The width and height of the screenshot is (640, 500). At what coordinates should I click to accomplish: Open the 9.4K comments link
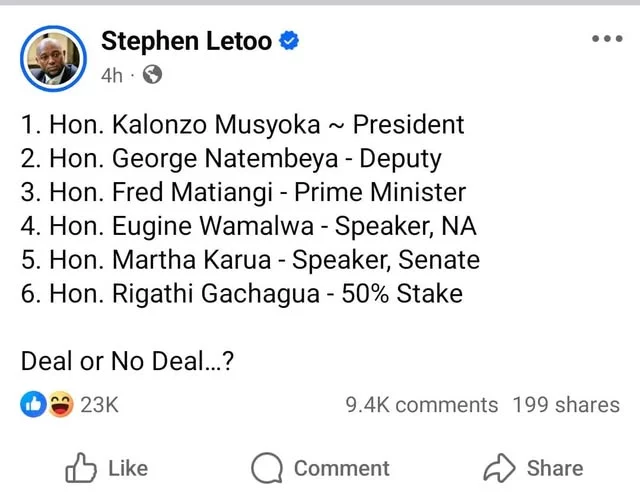[x=421, y=405]
